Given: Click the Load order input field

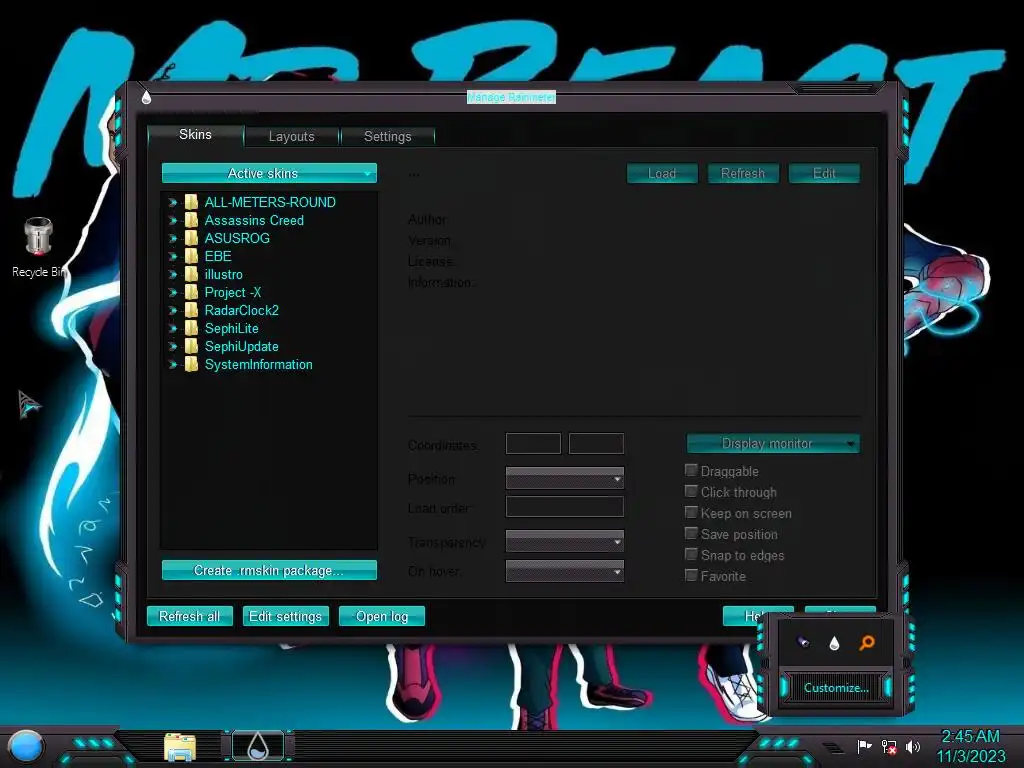Looking at the screenshot, I should point(565,507).
